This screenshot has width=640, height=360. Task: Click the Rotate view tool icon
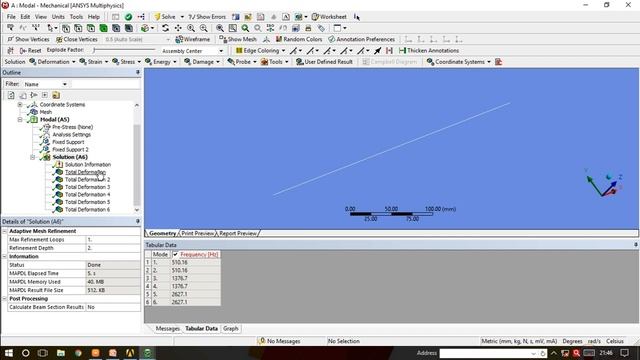(x=165, y=28)
